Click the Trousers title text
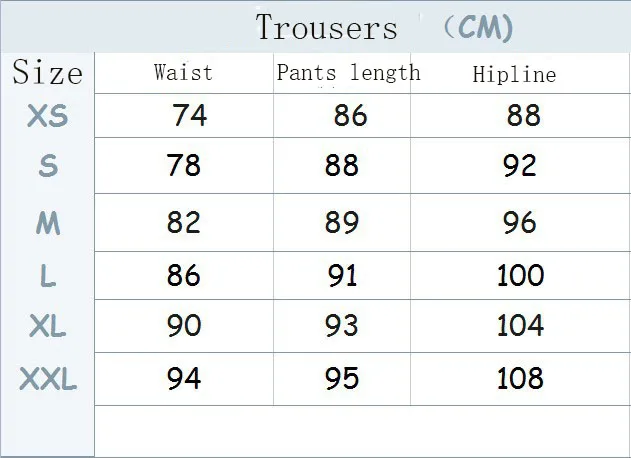Screen dimensions: 631x458 point(326,27)
